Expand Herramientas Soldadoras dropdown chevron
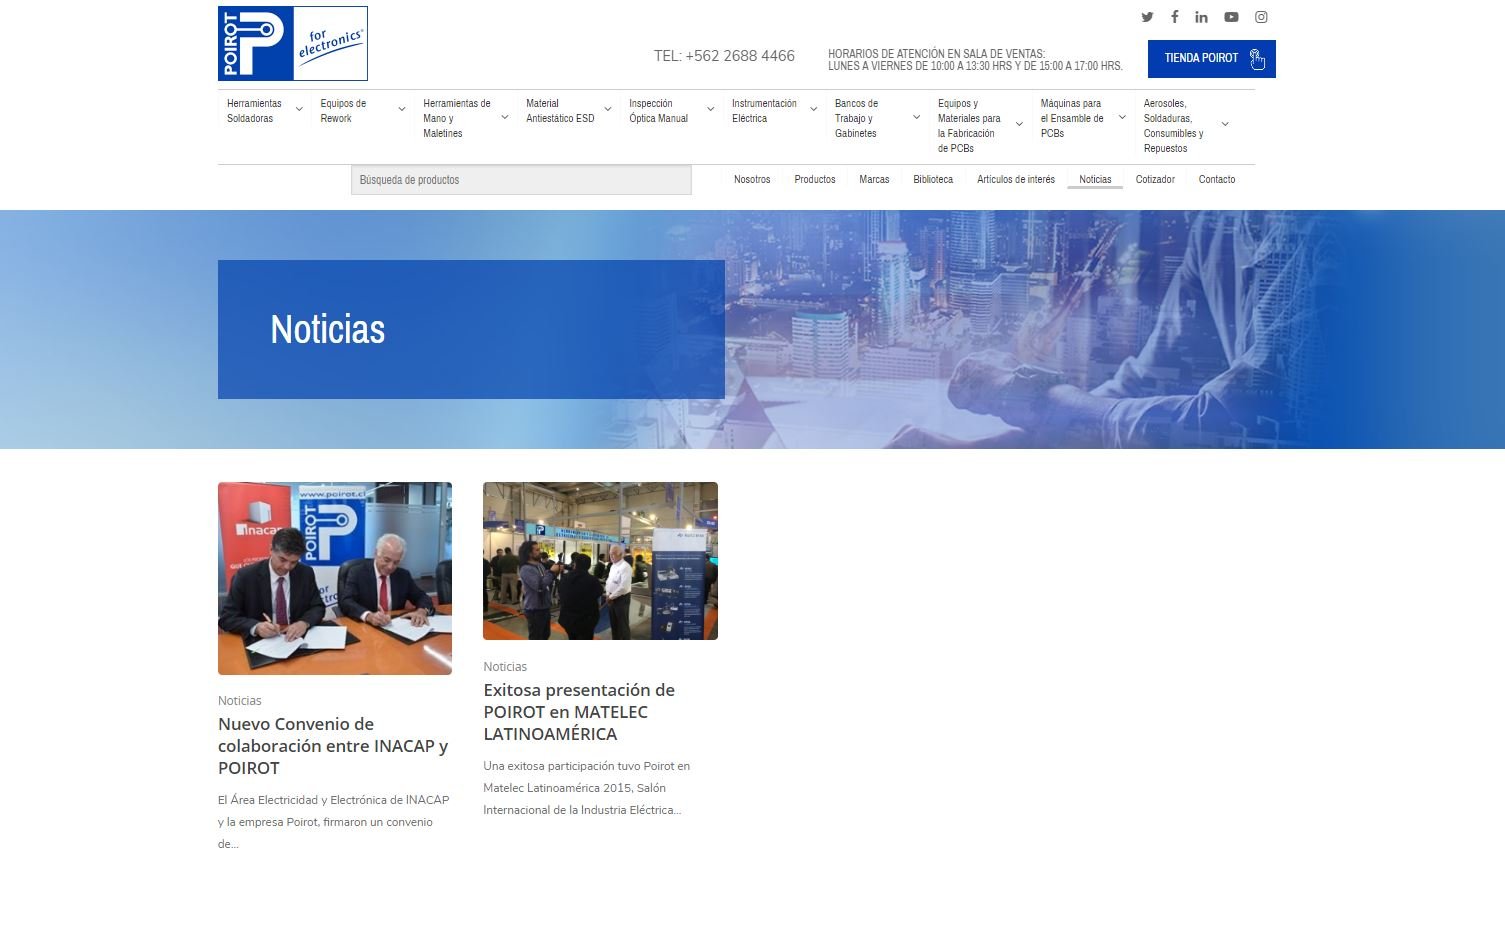The image size is (1505, 939). pyautogui.click(x=299, y=110)
